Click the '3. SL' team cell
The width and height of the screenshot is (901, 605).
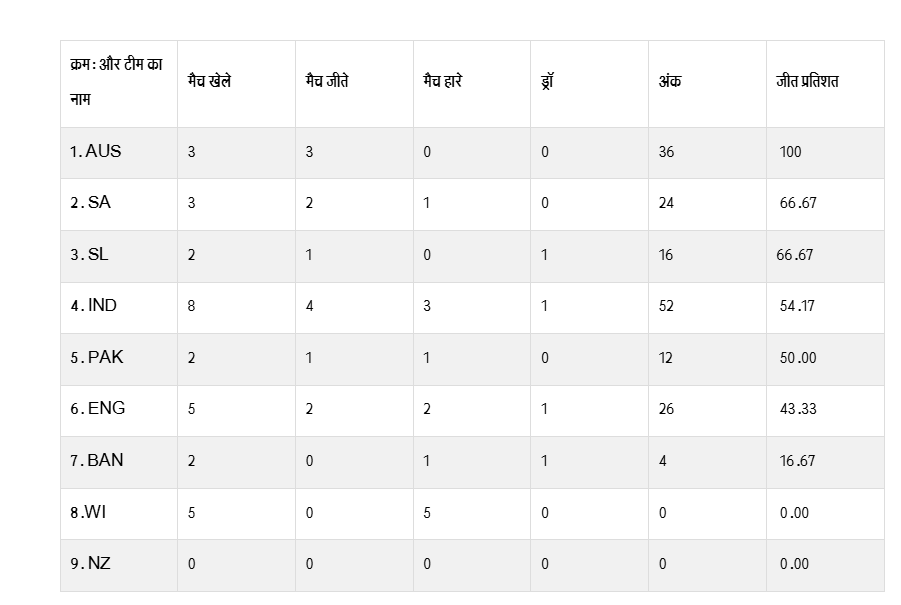point(89,255)
